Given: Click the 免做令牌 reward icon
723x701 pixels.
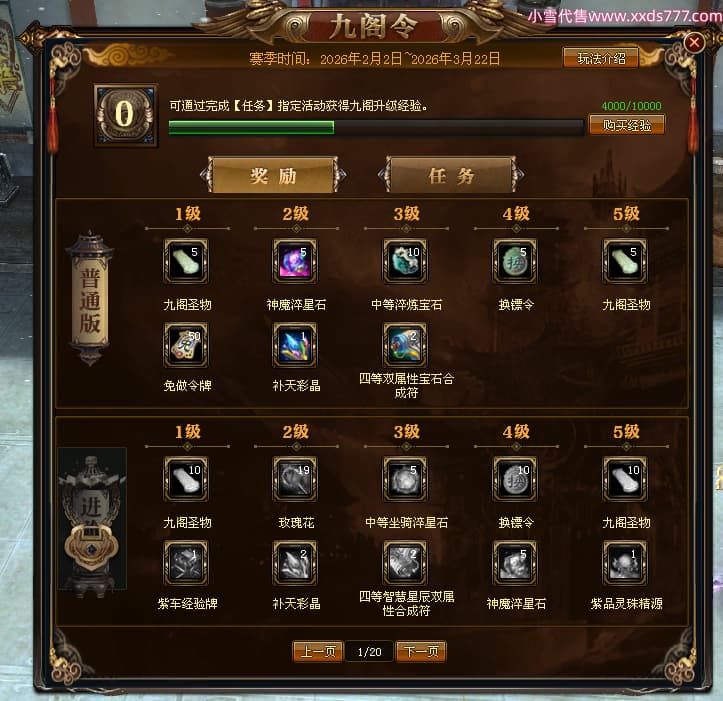Looking at the screenshot, I should pyautogui.click(x=186, y=345).
